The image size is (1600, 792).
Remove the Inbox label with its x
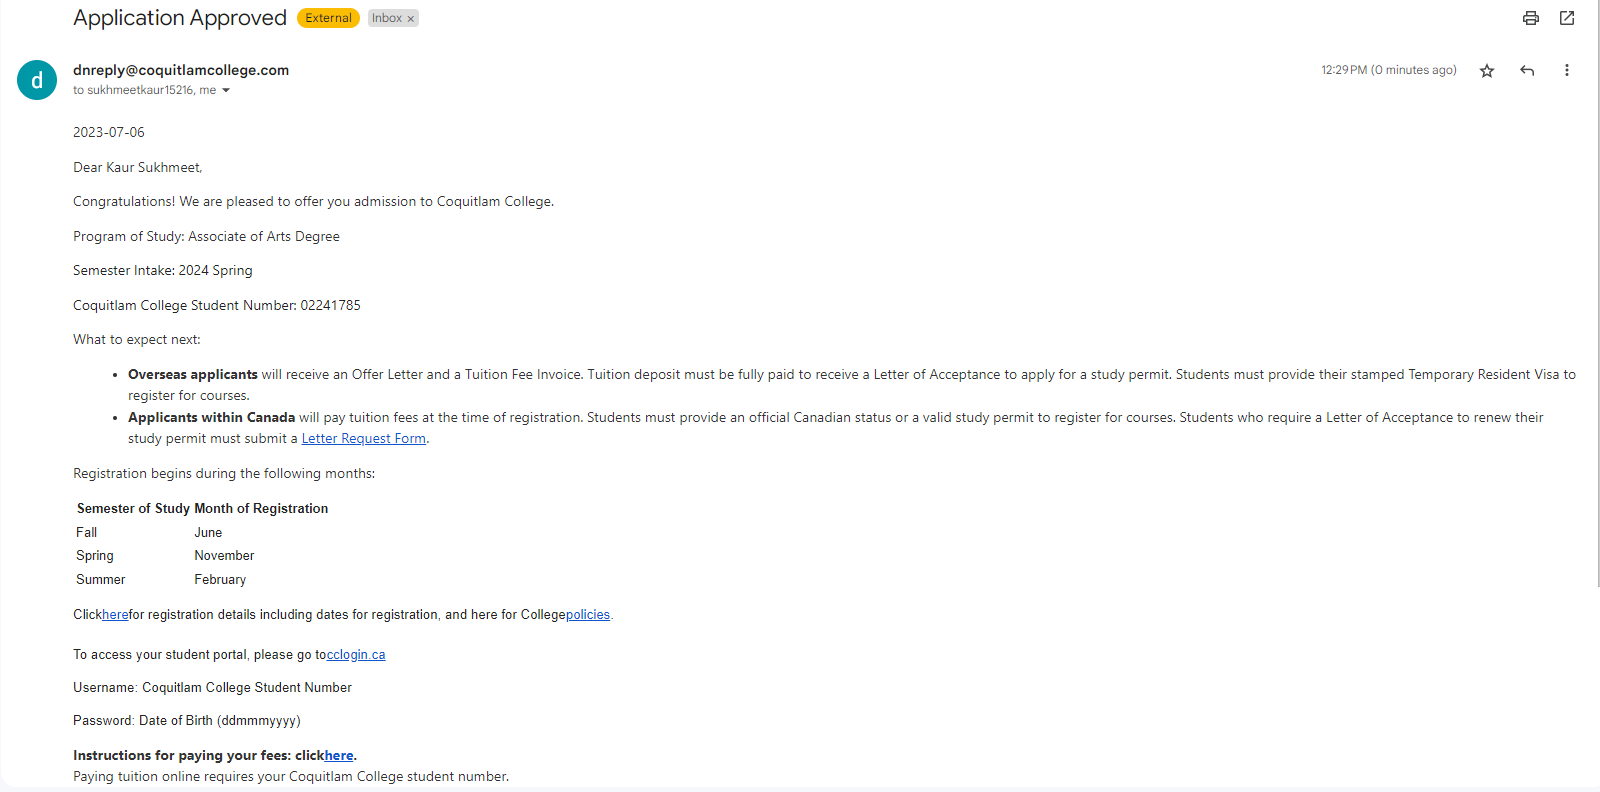[x=410, y=19]
